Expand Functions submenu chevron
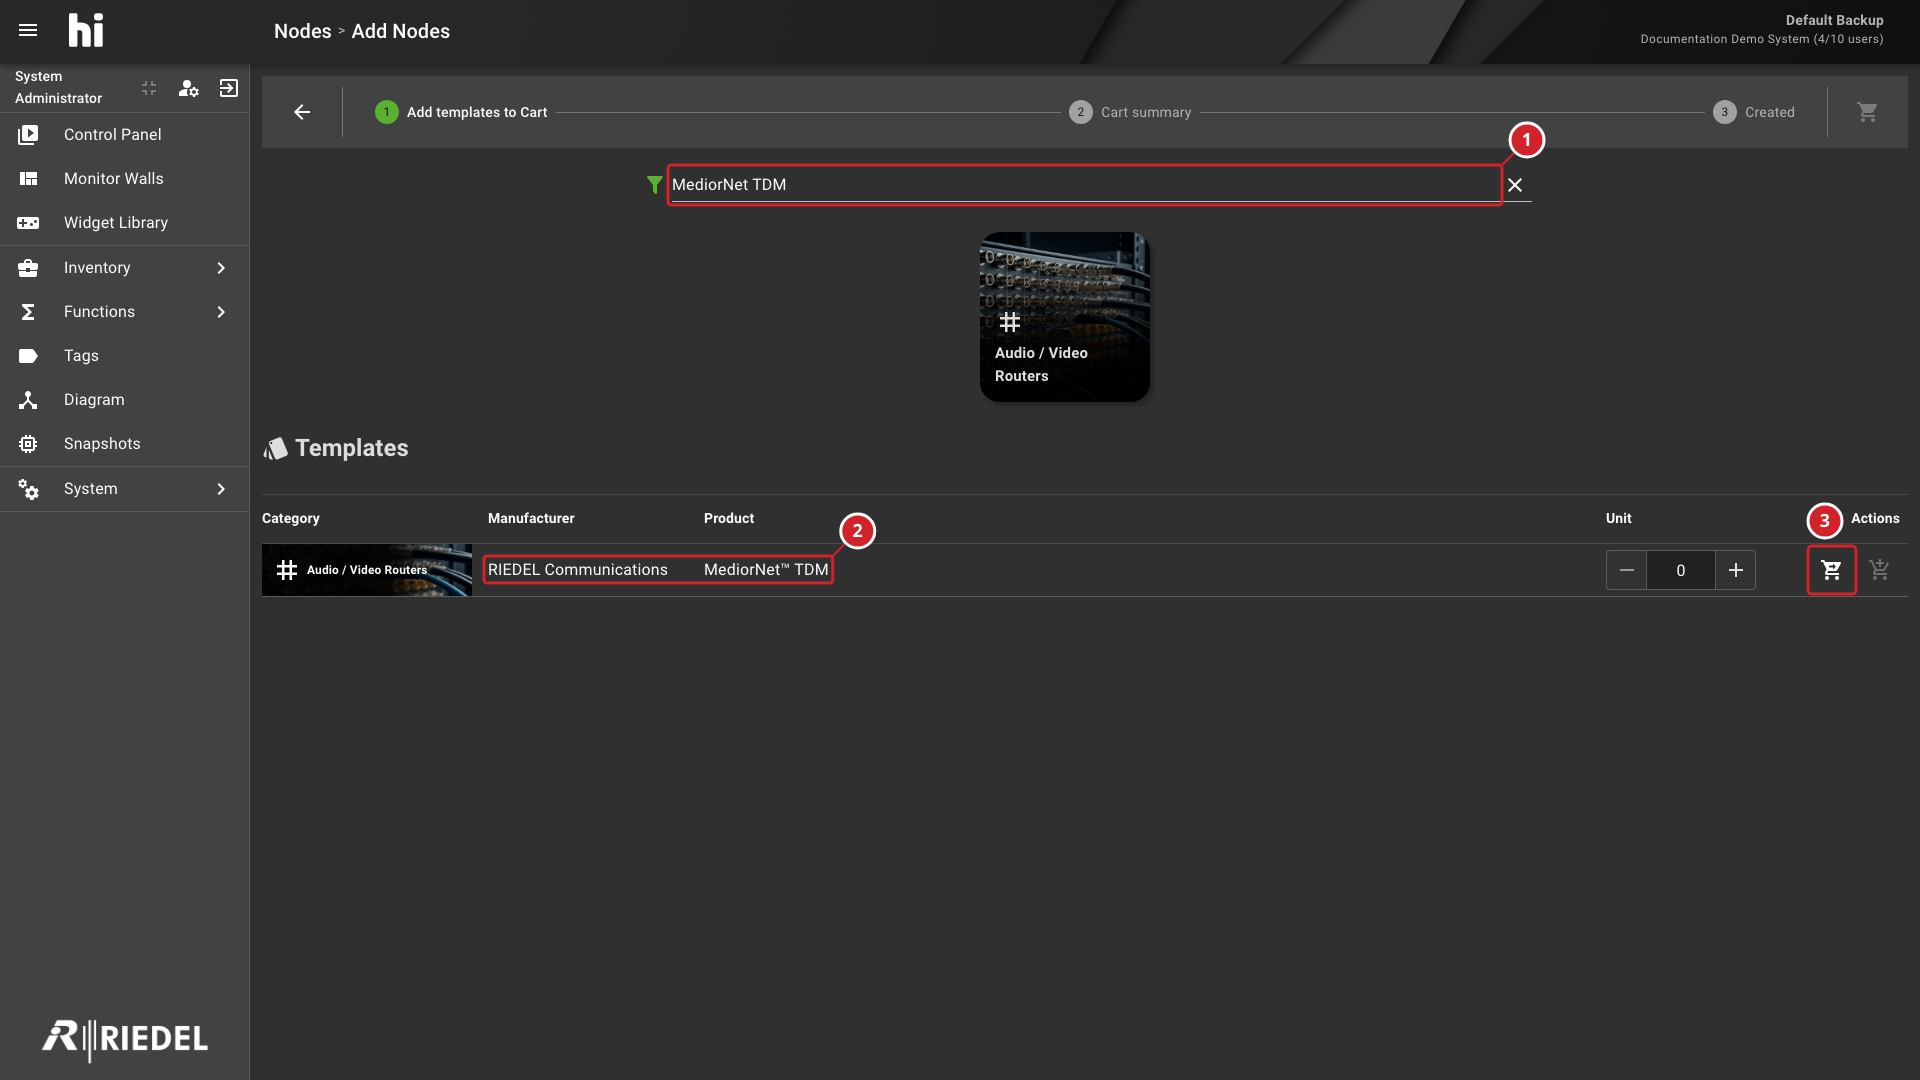The width and height of the screenshot is (1920, 1080). coord(221,312)
